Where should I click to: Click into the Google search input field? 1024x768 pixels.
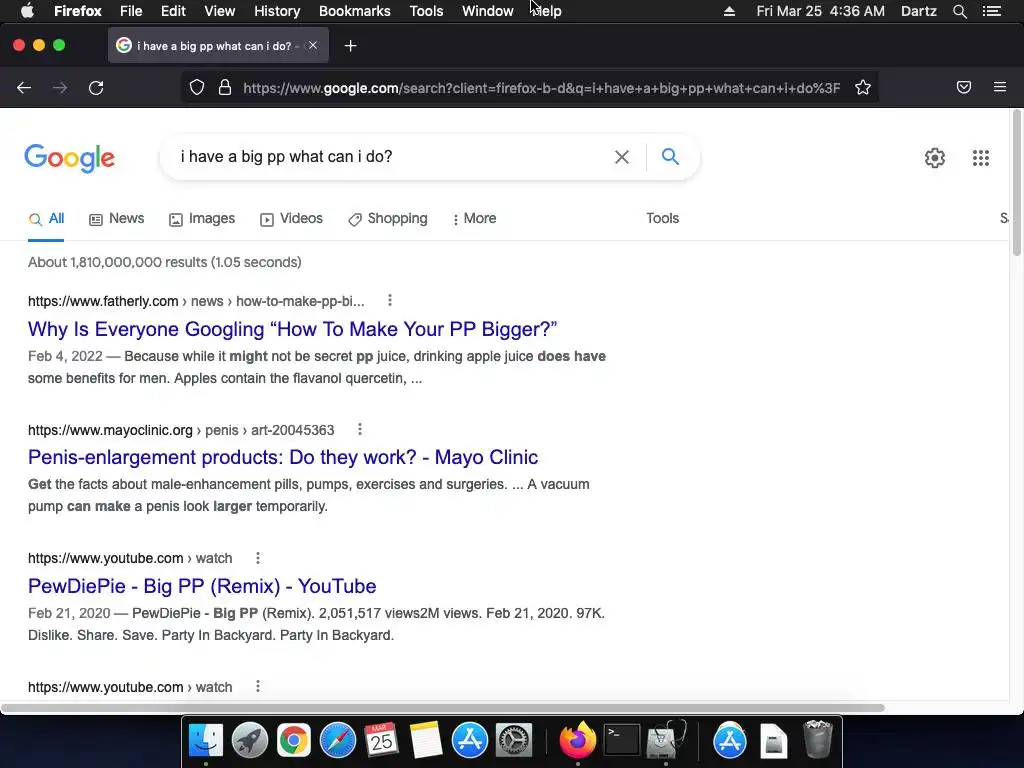[x=392, y=157]
